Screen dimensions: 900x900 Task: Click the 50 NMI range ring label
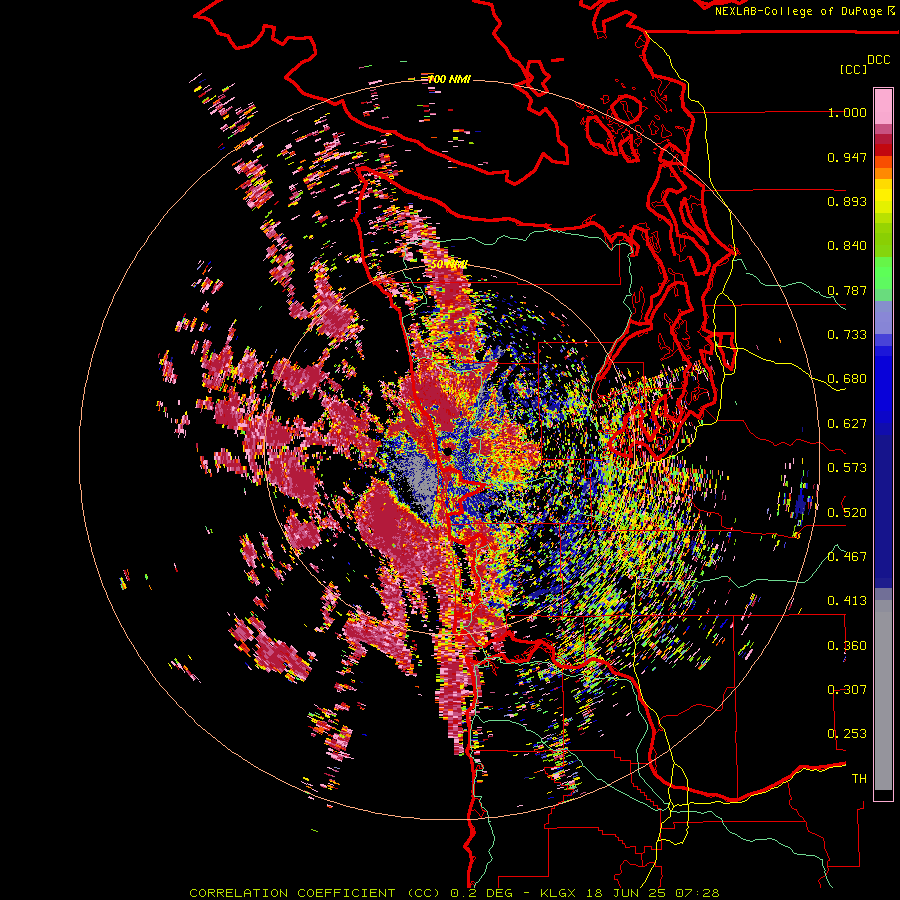tap(449, 265)
